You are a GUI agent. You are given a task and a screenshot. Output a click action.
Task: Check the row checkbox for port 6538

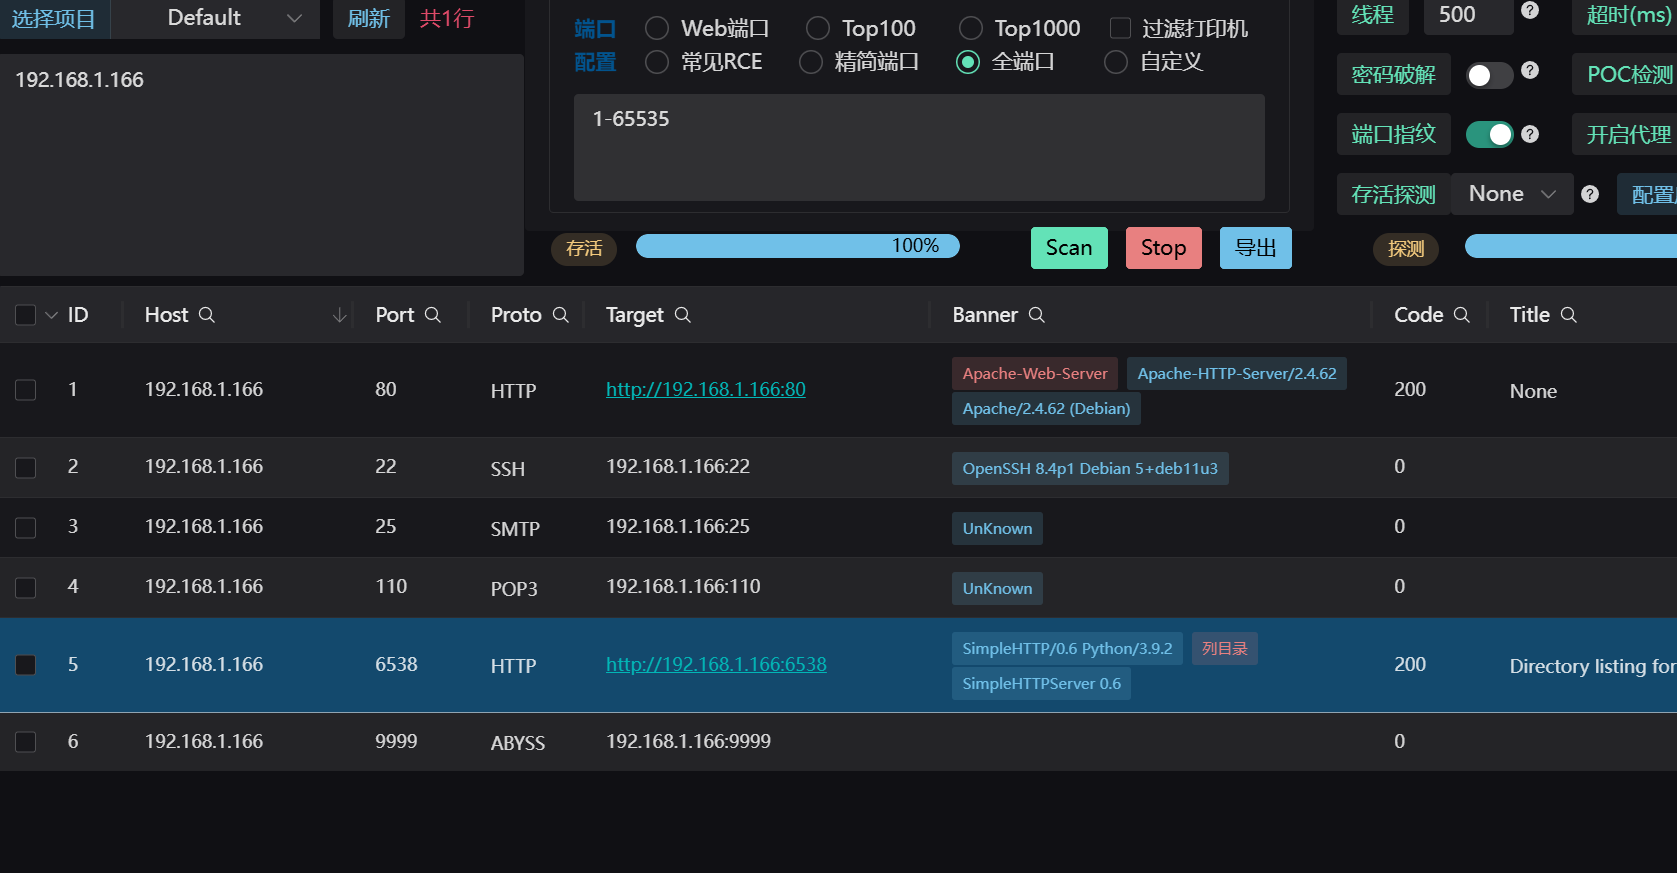[26, 665]
